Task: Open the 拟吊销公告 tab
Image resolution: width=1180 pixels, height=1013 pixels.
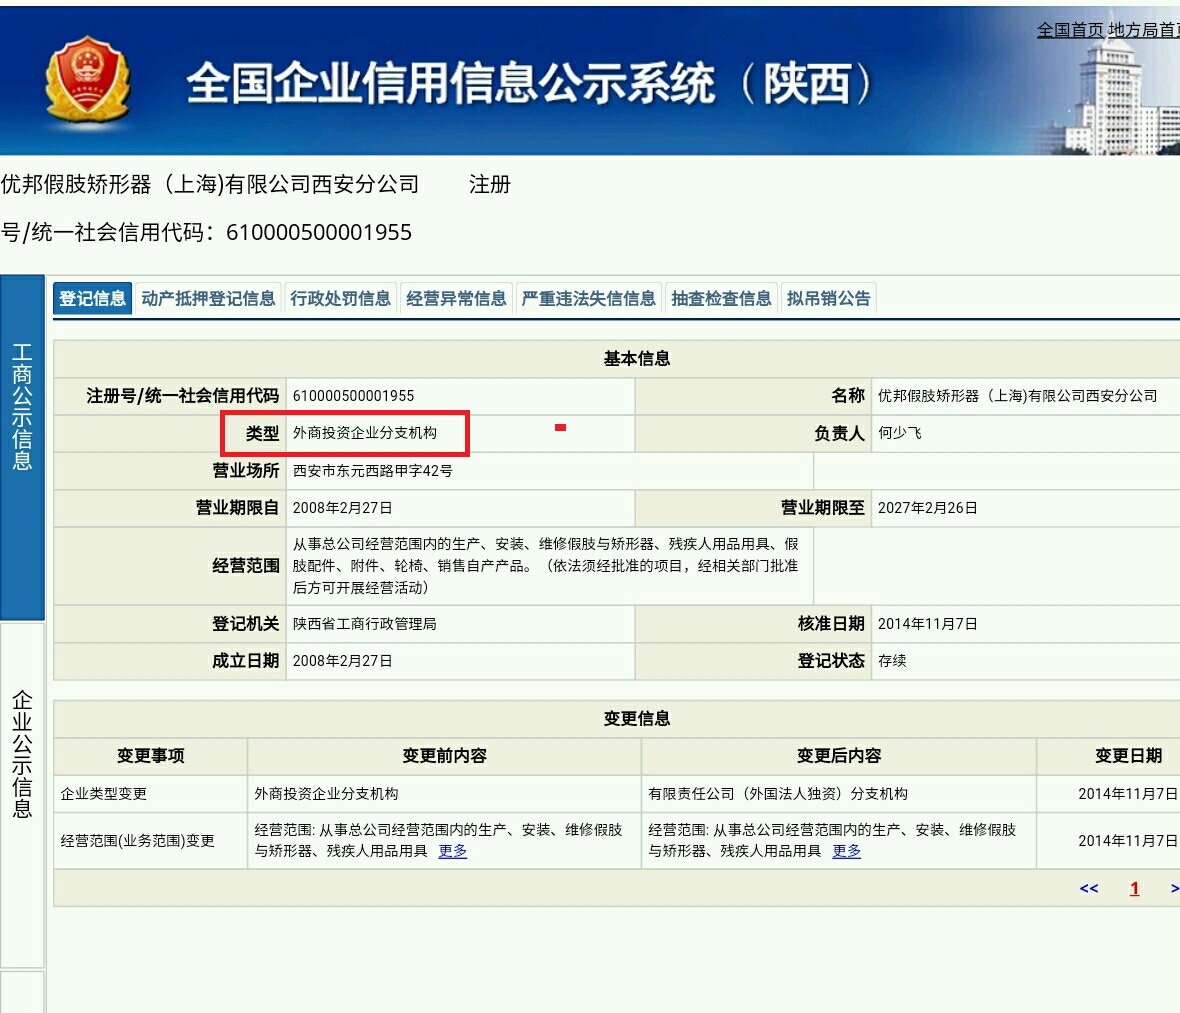Action: tap(831, 297)
